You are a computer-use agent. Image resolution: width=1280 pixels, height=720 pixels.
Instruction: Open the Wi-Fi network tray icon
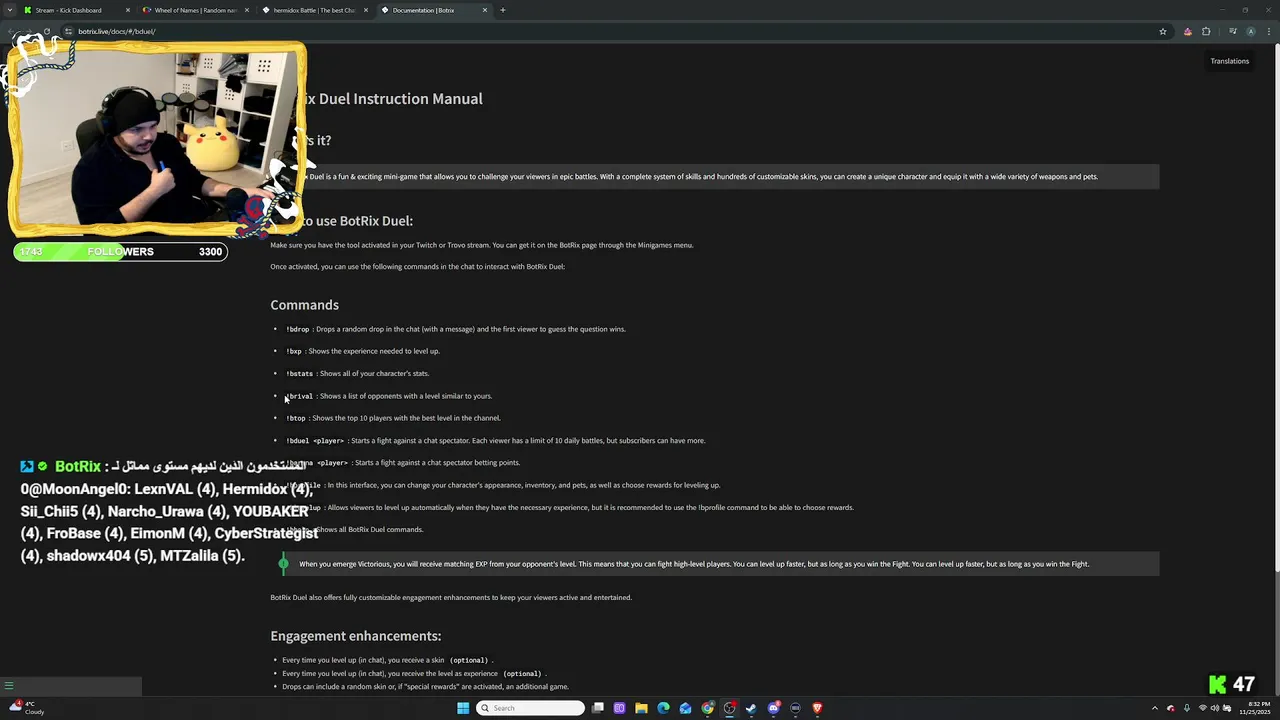coord(1203,708)
